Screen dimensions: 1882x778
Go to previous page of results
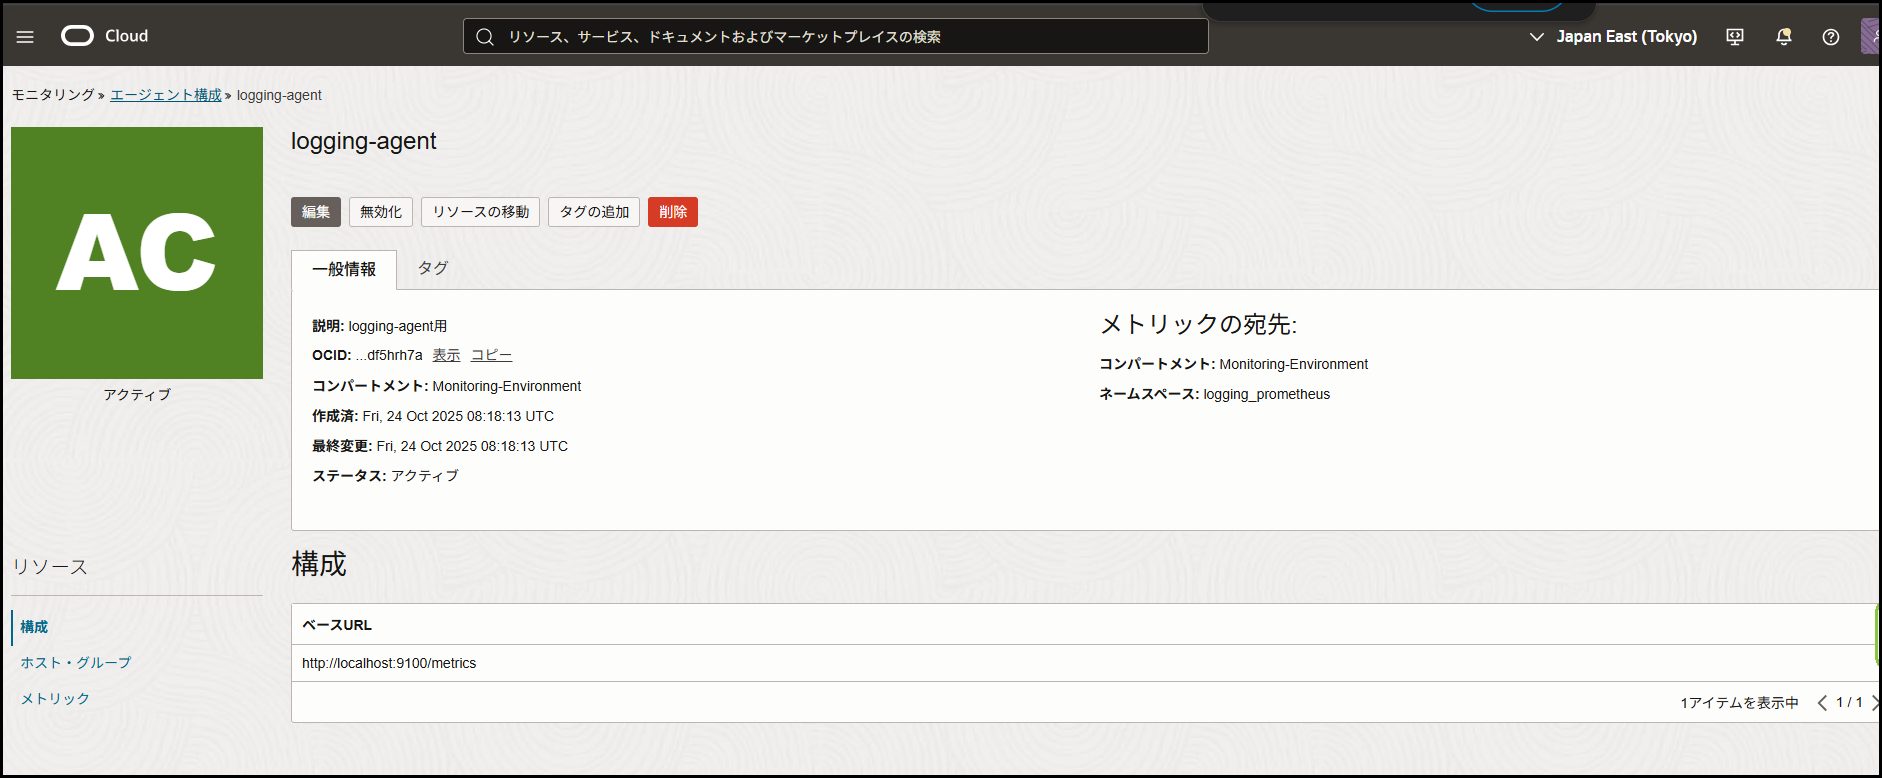pos(1822,703)
